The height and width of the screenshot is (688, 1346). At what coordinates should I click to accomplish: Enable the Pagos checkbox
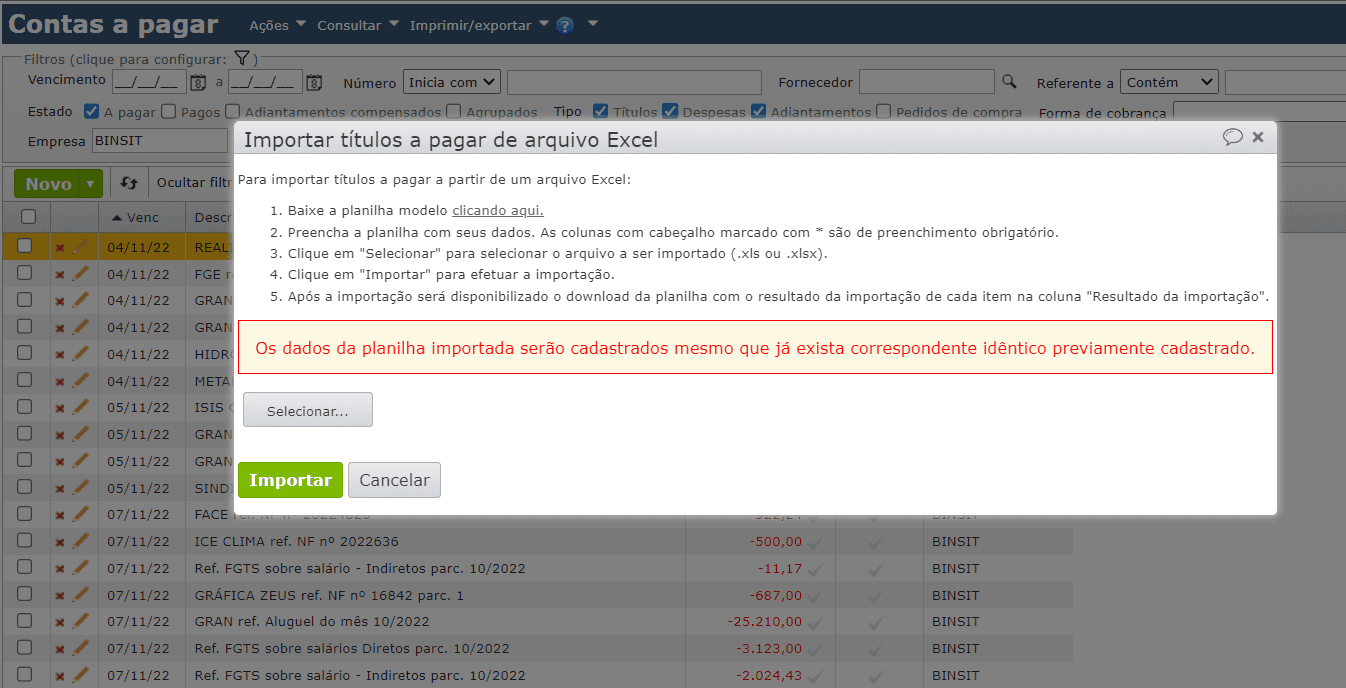[x=168, y=112]
